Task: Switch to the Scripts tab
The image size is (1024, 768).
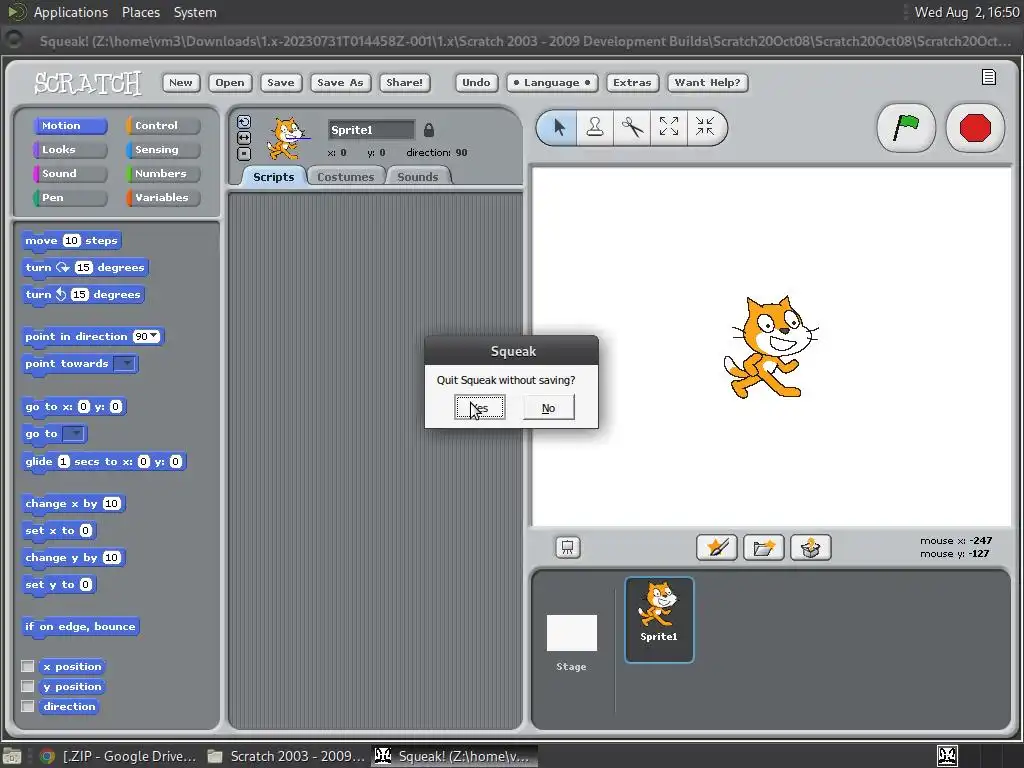Action: (x=274, y=176)
